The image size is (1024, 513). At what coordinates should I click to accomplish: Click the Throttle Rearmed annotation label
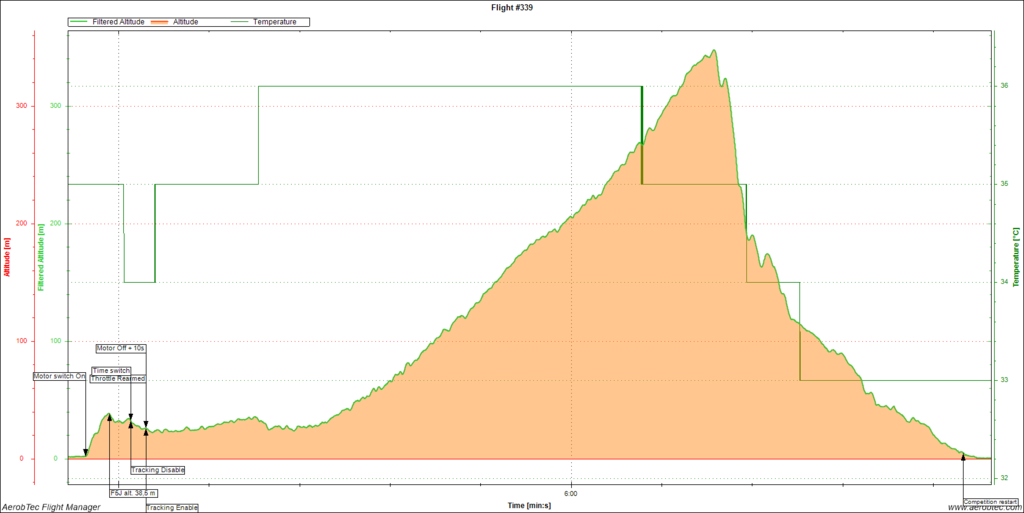118,378
